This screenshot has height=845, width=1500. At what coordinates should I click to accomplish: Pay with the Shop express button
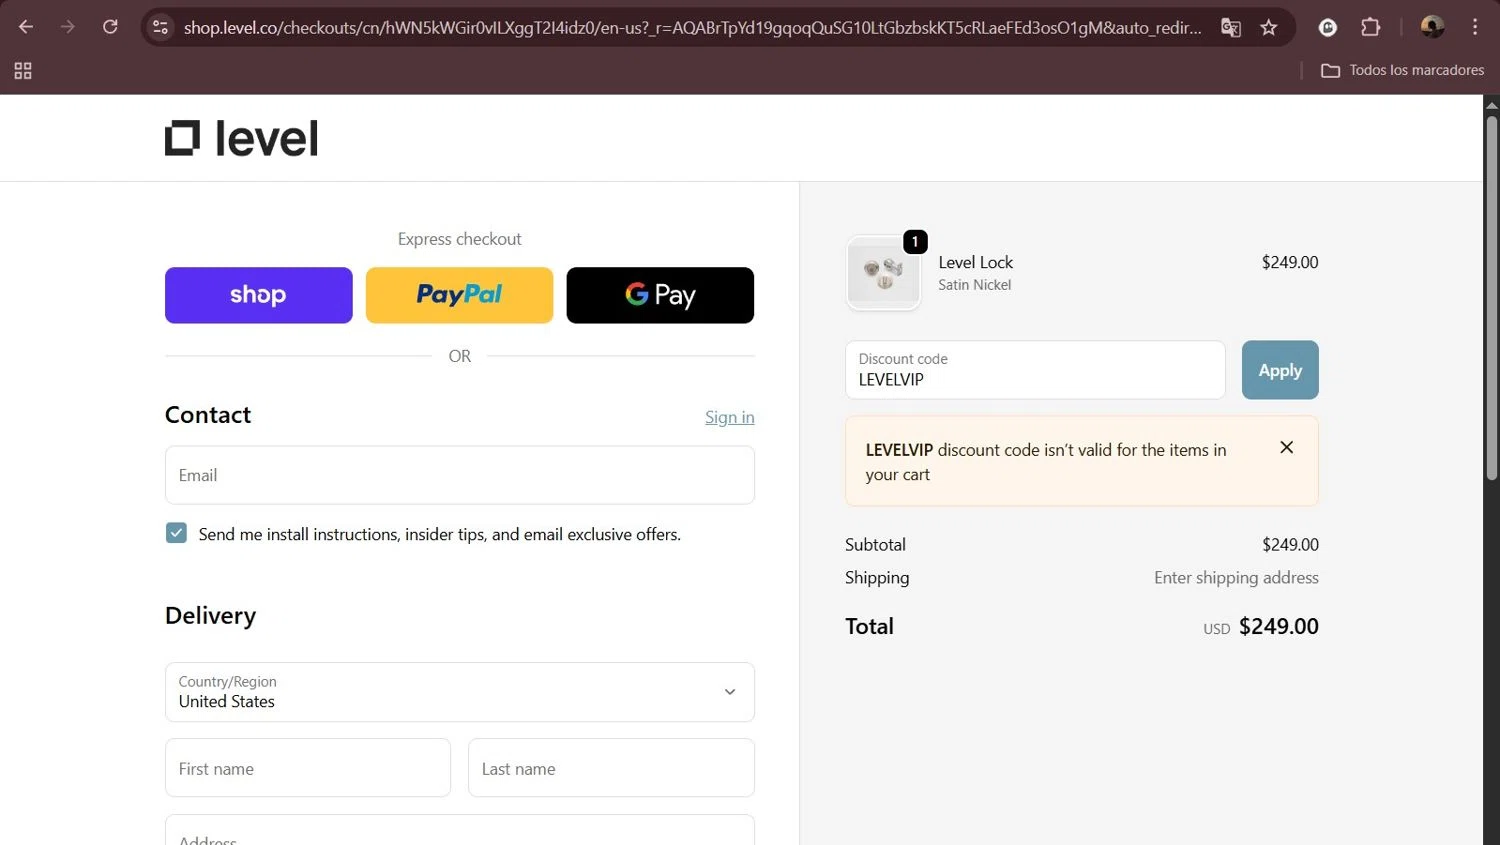[x=258, y=295]
